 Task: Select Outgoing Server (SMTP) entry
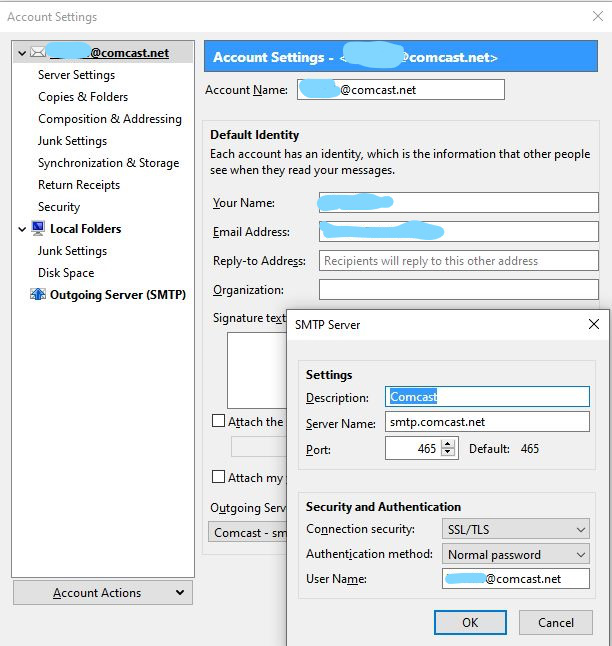click(x=118, y=295)
